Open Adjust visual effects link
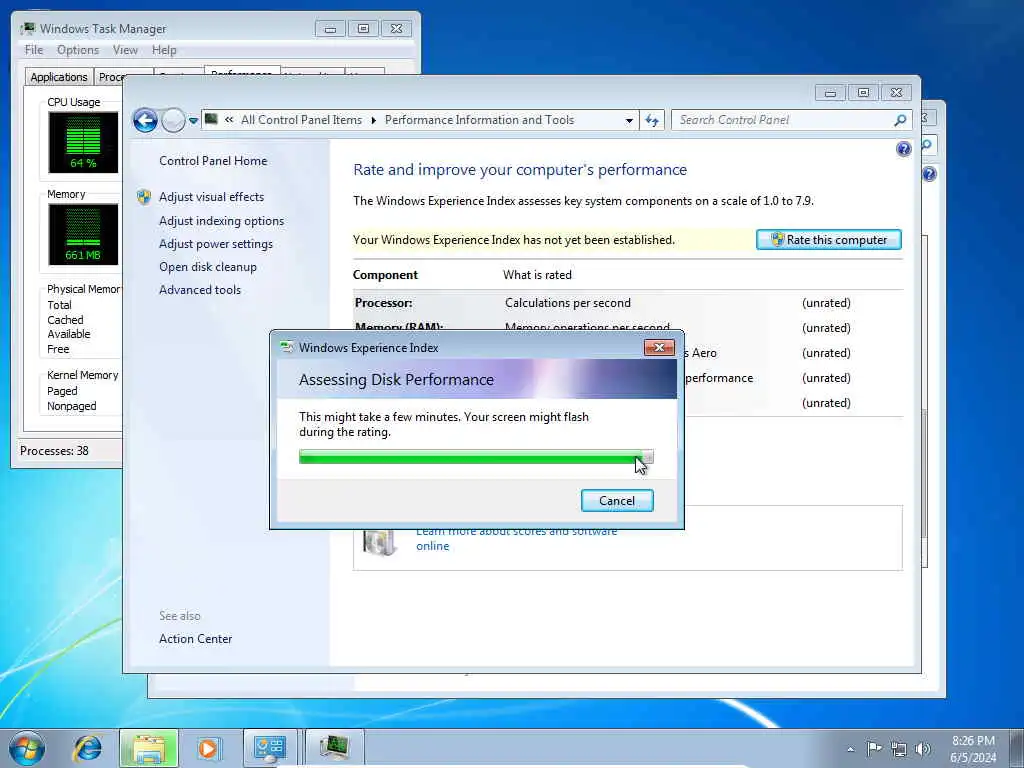 212,197
